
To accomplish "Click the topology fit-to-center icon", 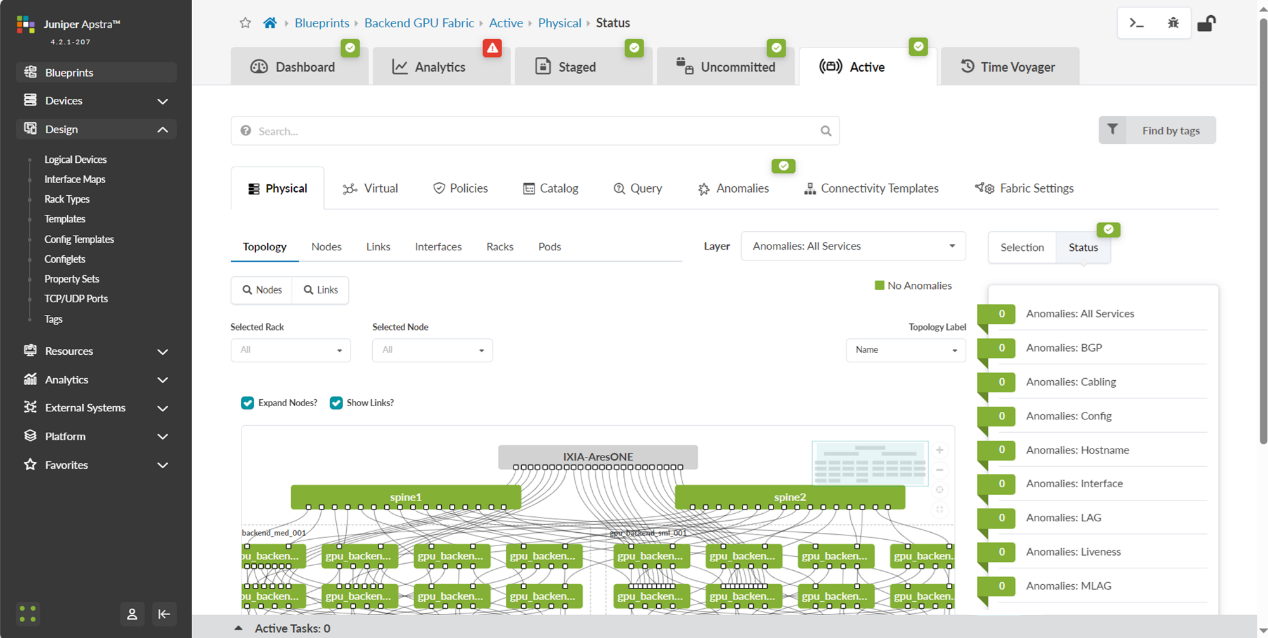I will pos(939,490).
